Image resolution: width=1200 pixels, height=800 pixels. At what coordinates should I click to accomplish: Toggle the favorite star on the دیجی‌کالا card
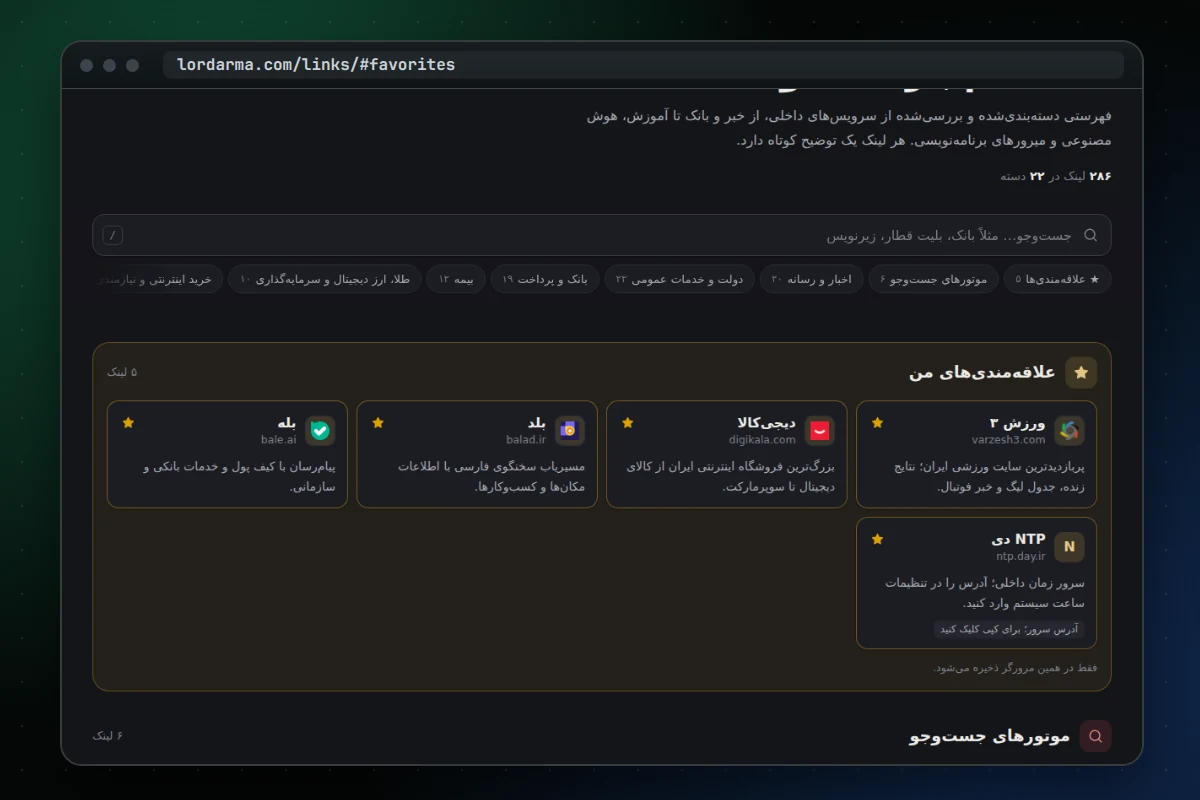click(x=628, y=423)
